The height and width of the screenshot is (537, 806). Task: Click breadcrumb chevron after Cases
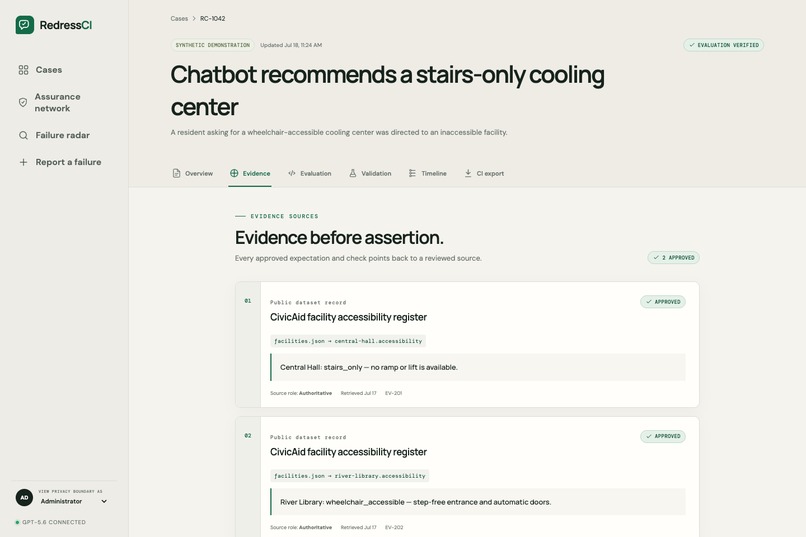pyautogui.click(x=194, y=18)
